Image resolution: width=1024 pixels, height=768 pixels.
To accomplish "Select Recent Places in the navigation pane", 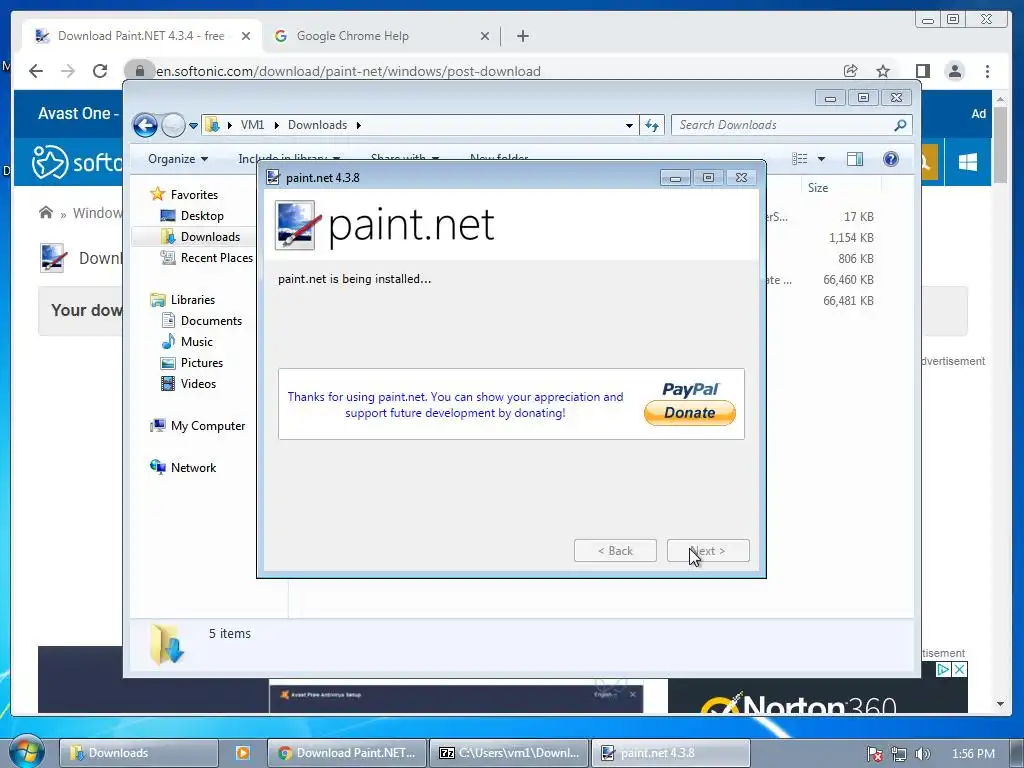I will [216, 258].
